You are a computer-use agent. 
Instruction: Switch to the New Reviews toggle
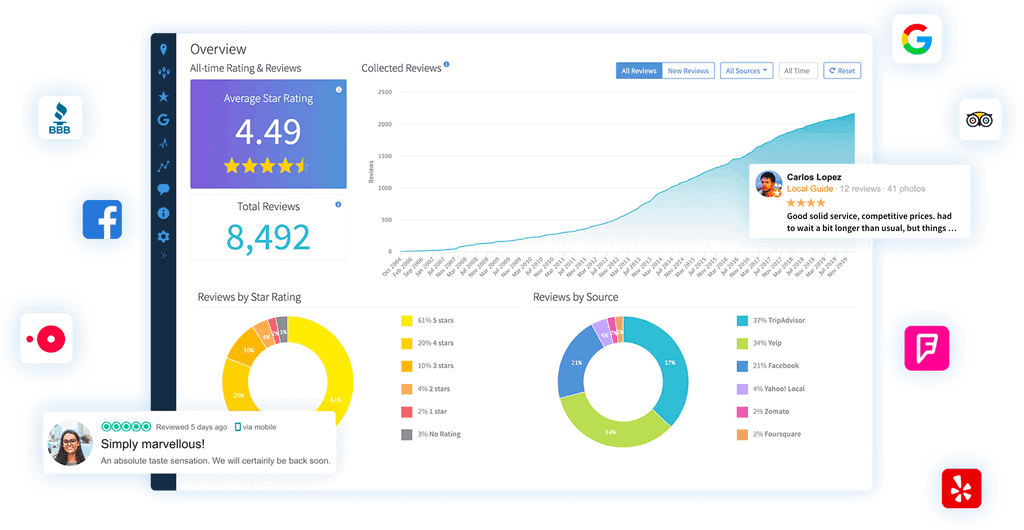coord(688,70)
